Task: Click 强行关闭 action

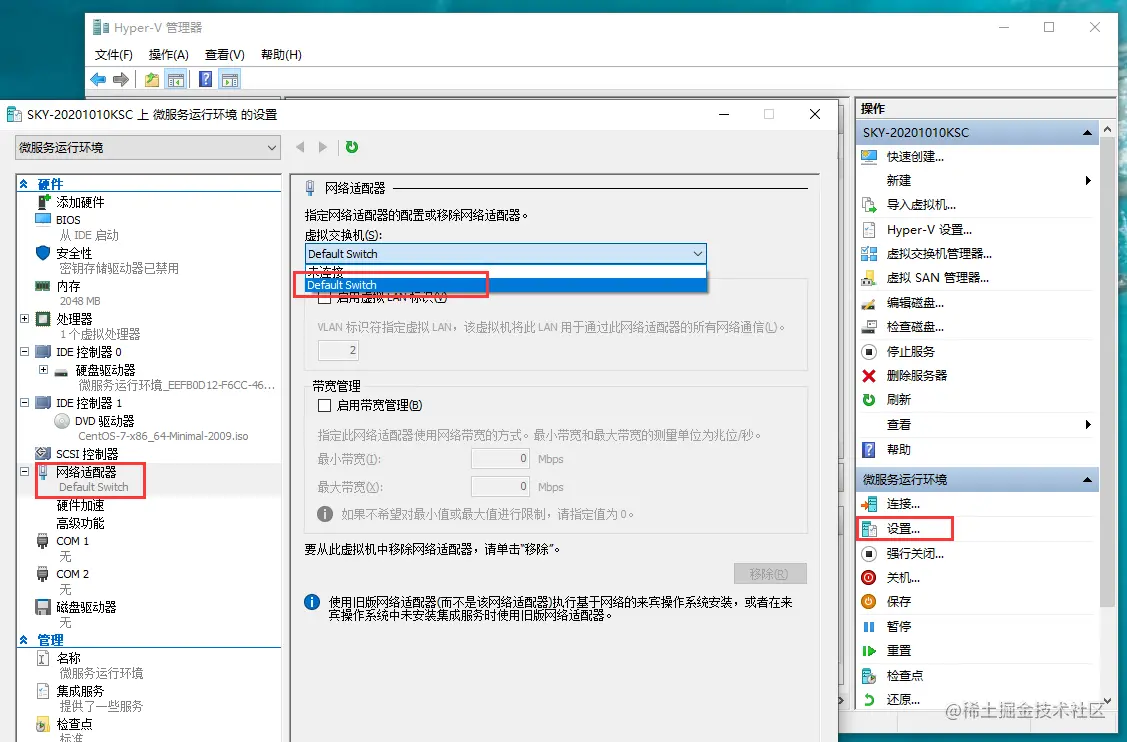Action: click(915, 554)
